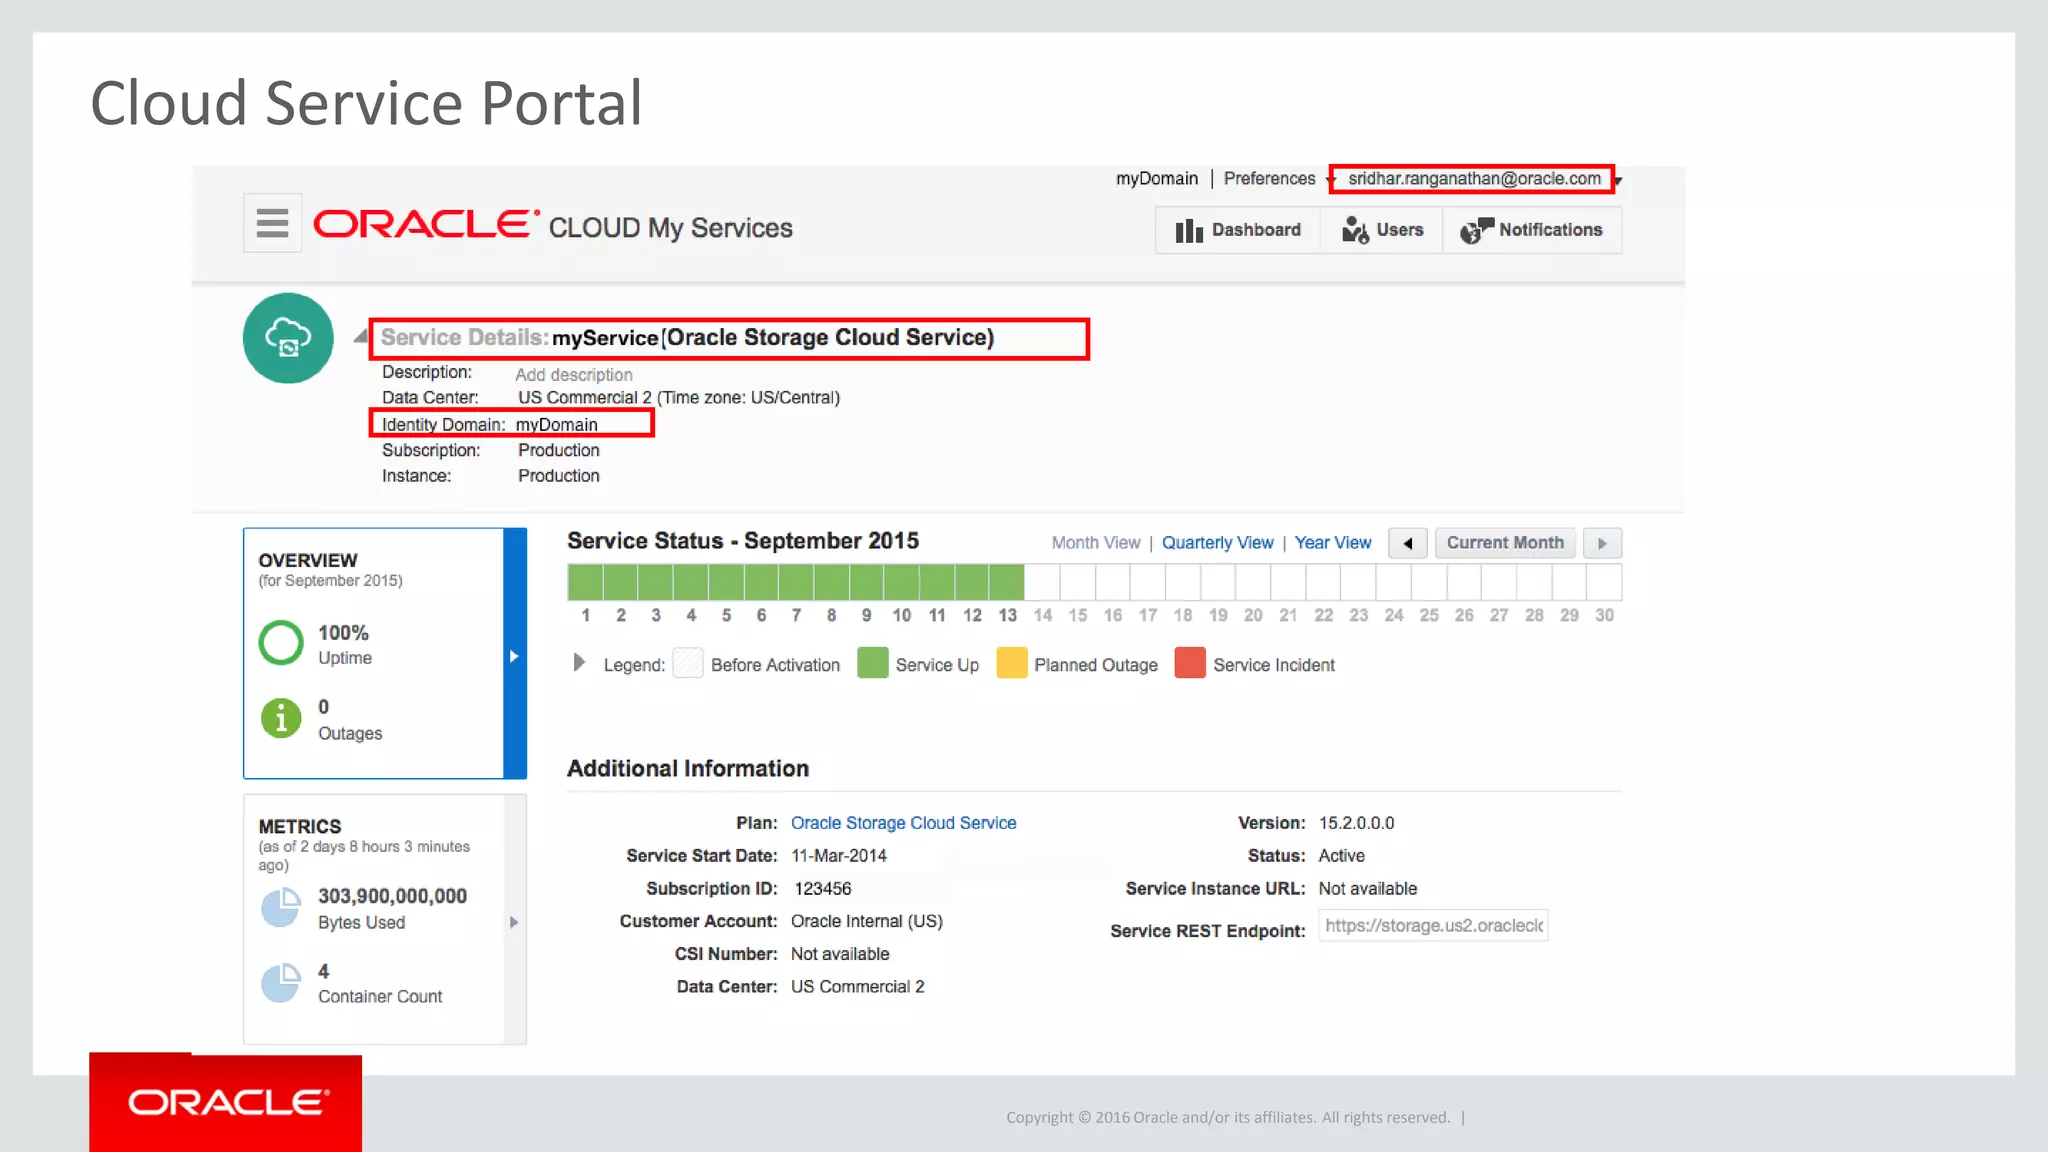Collapse the Service Details section triangle
This screenshot has width=2048, height=1152.
360,337
